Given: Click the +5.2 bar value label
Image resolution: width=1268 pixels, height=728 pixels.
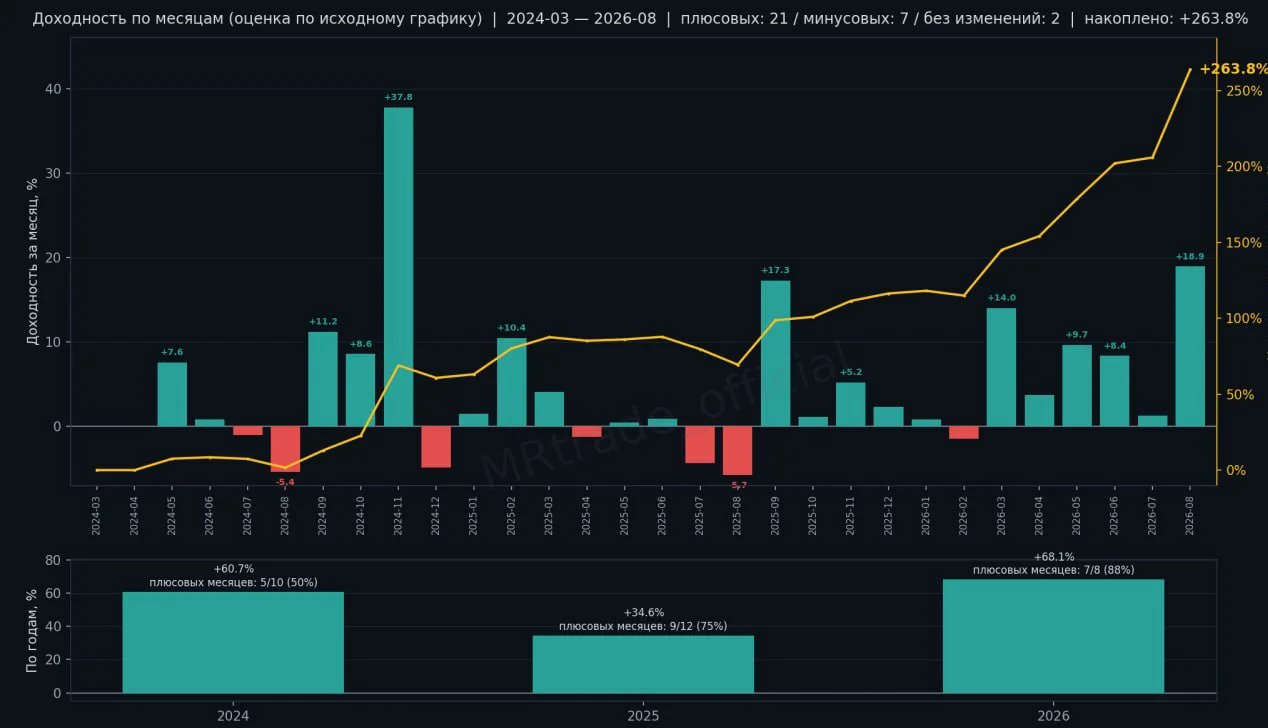Looking at the screenshot, I should (x=851, y=372).
